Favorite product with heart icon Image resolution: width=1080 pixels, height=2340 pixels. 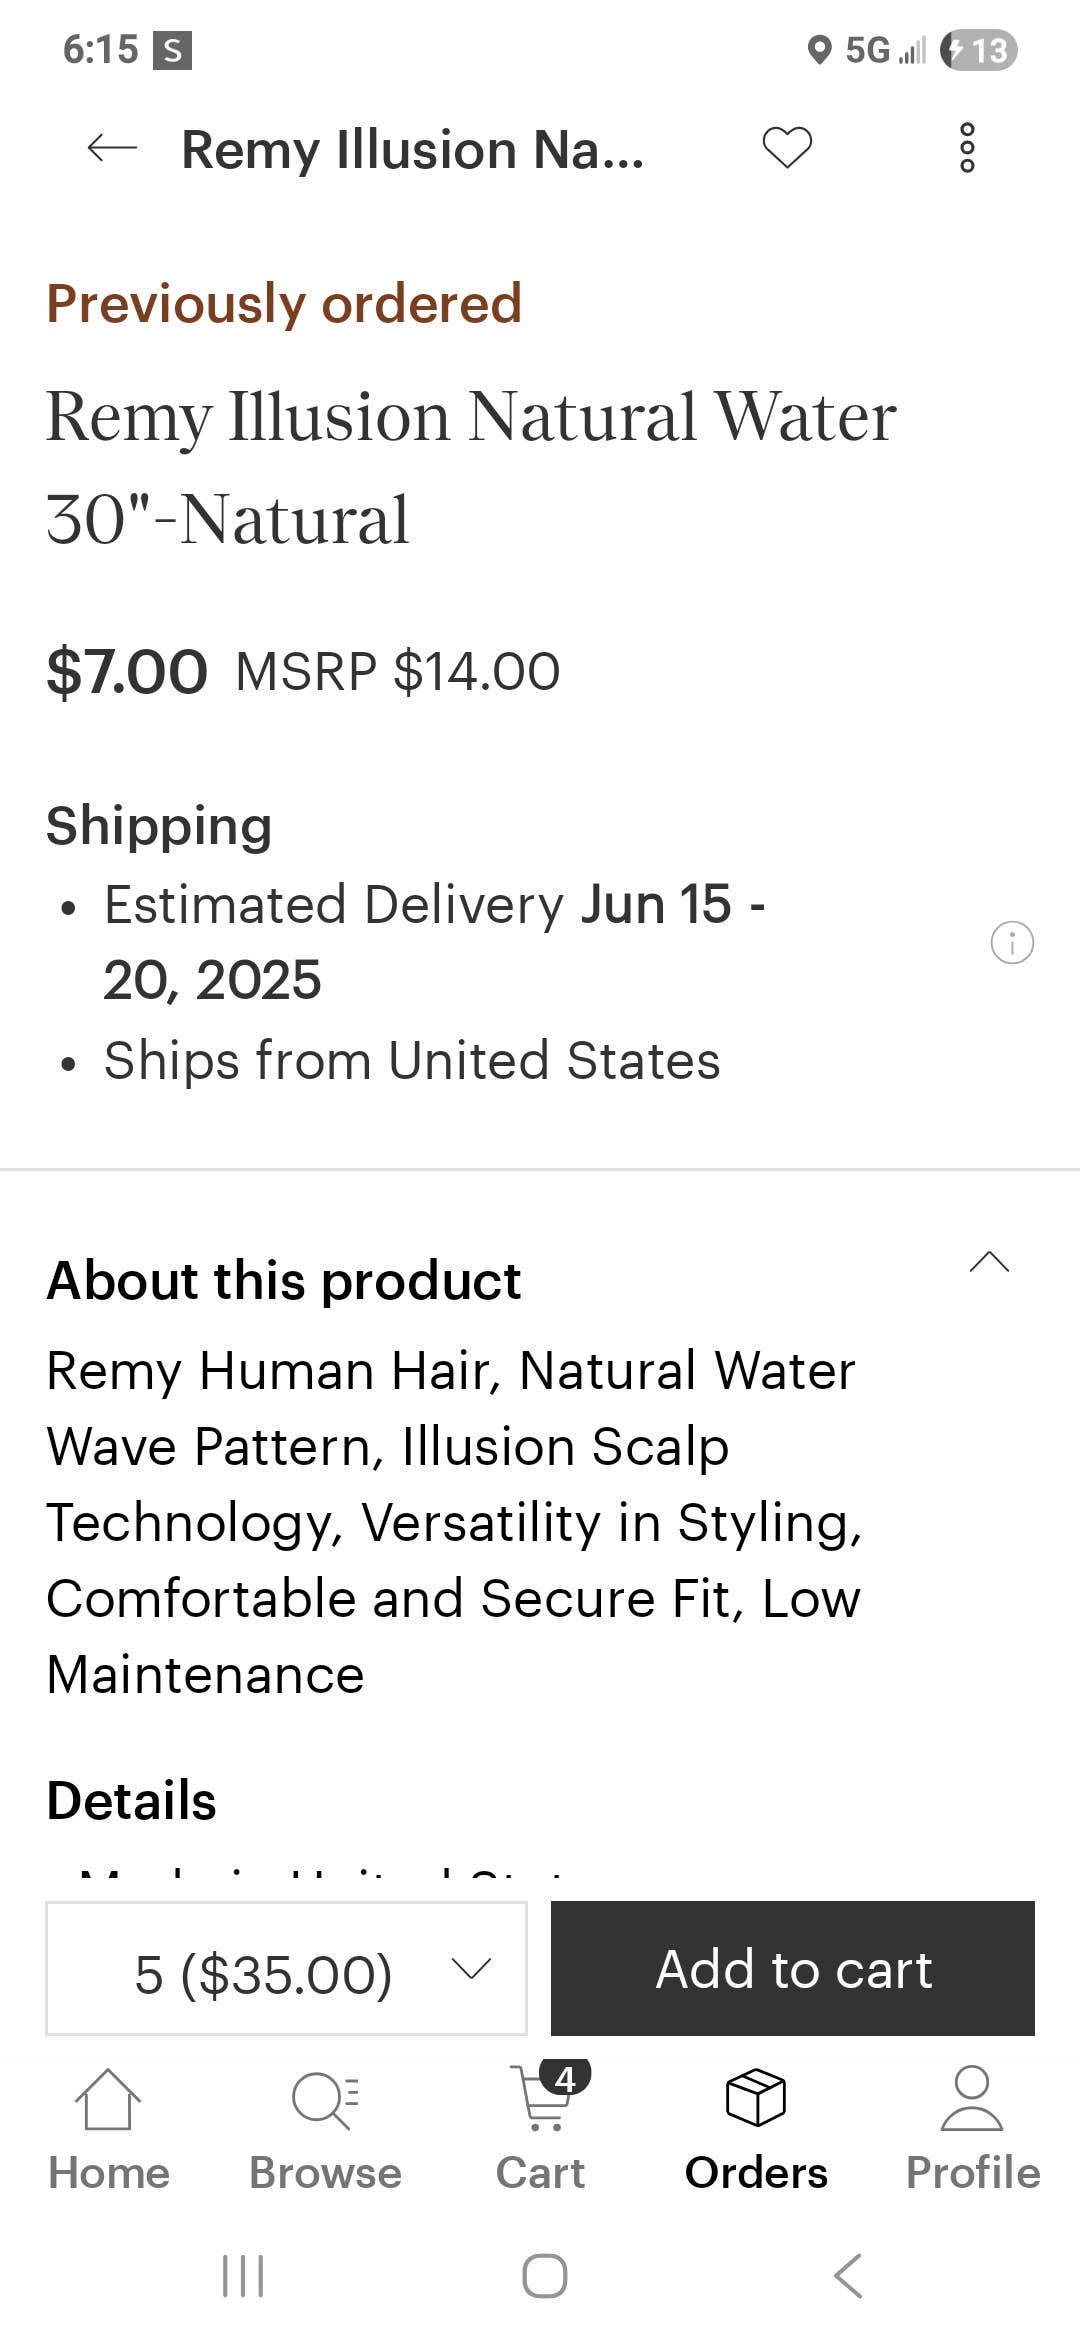pyautogui.click(x=787, y=148)
